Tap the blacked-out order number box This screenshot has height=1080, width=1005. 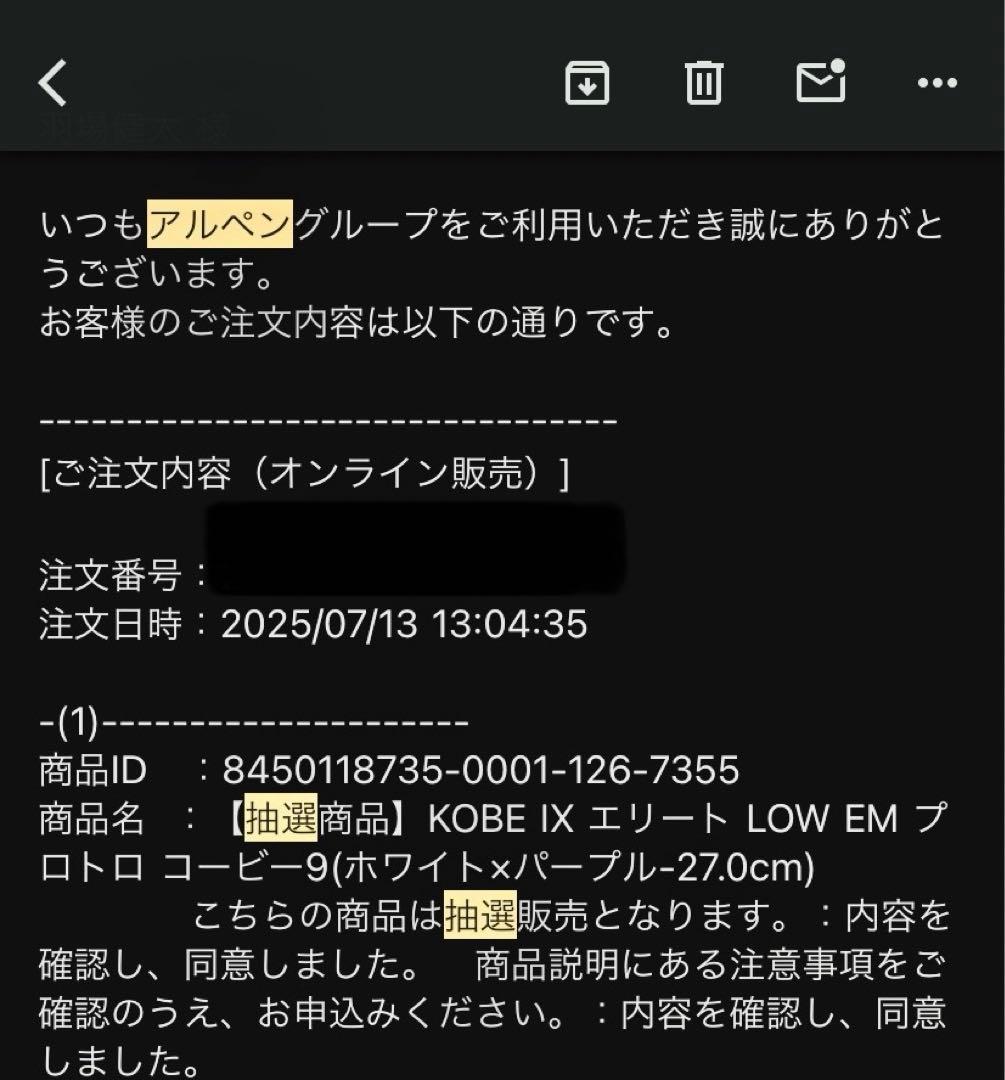point(416,549)
